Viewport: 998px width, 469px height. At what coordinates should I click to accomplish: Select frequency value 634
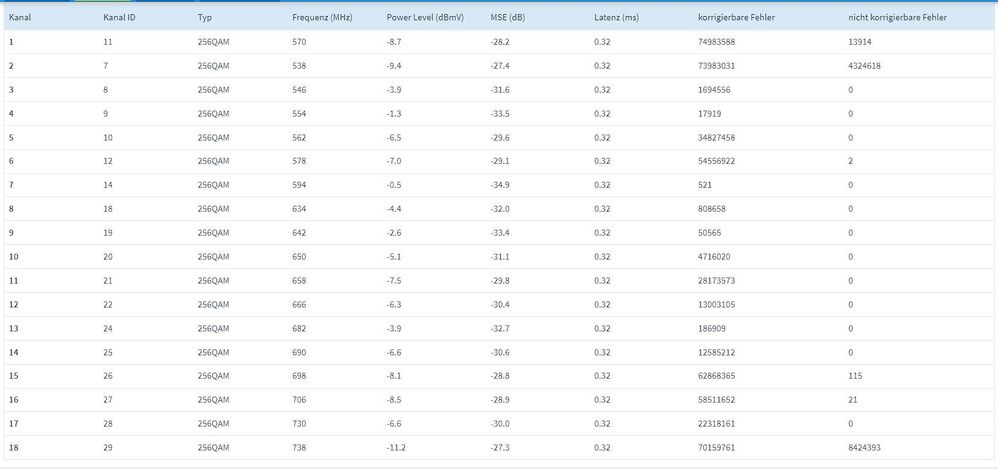[299, 209]
